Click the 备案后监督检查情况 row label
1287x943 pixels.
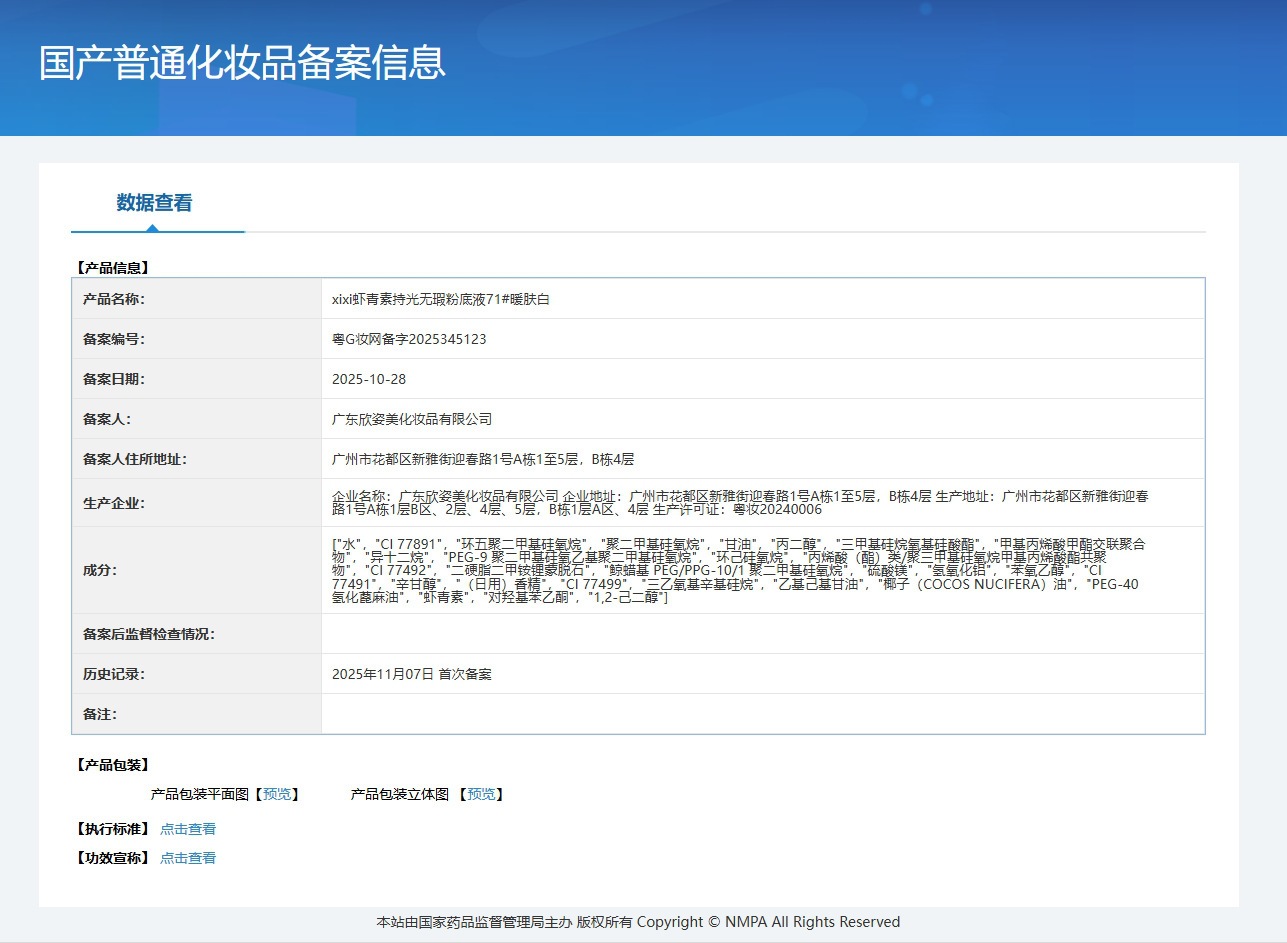click(149, 634)
